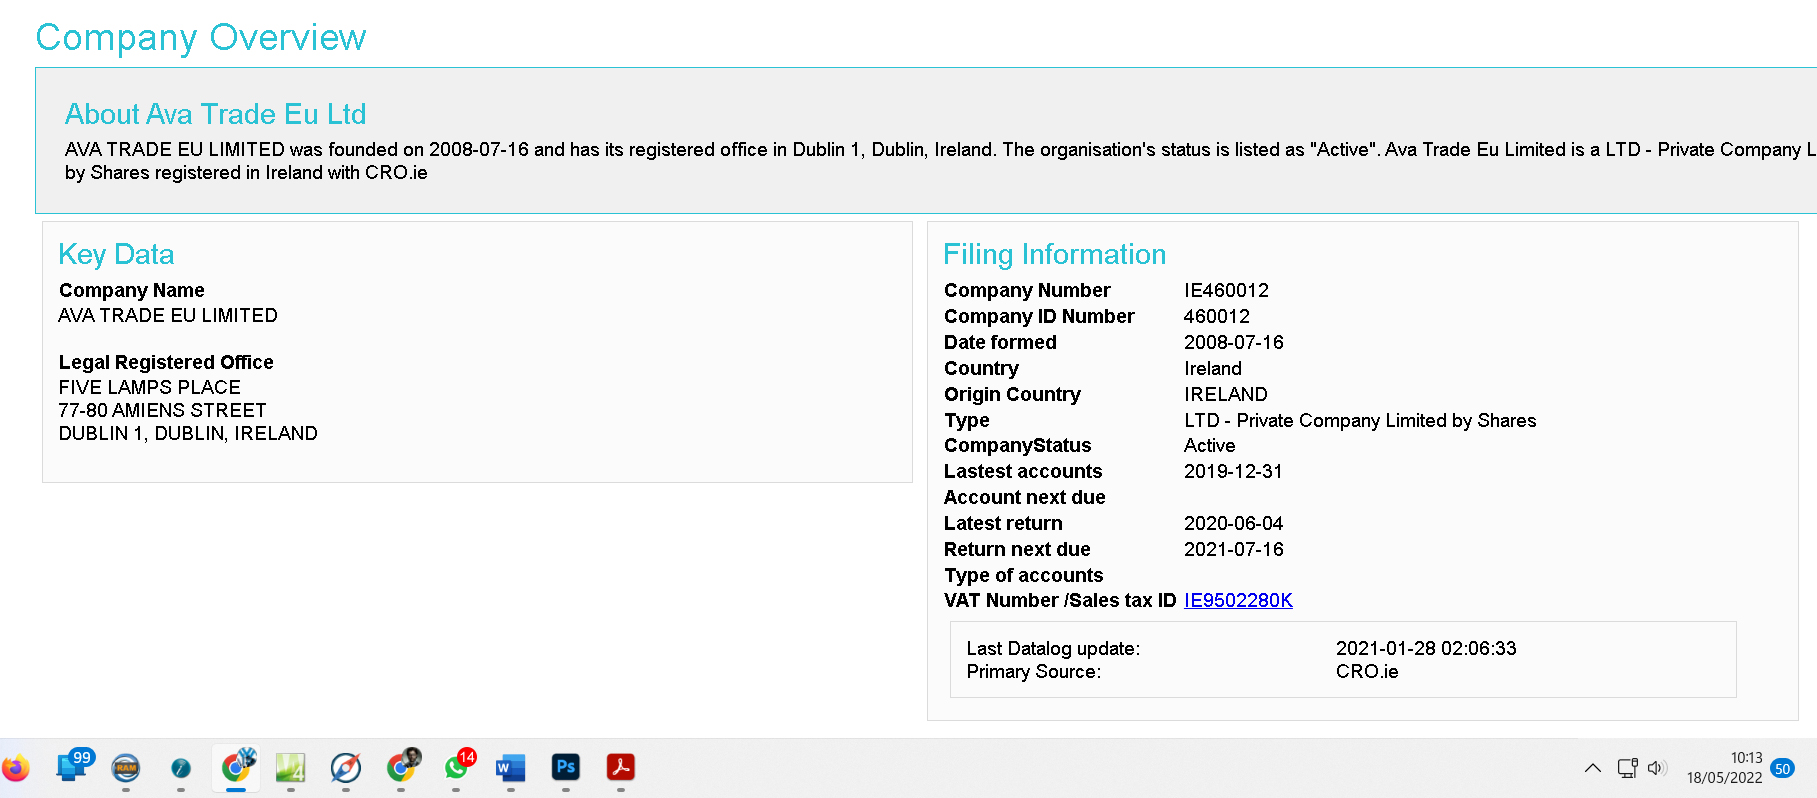
Task: Select the Origin Country value IRELAND
Action: [1226, 394]
